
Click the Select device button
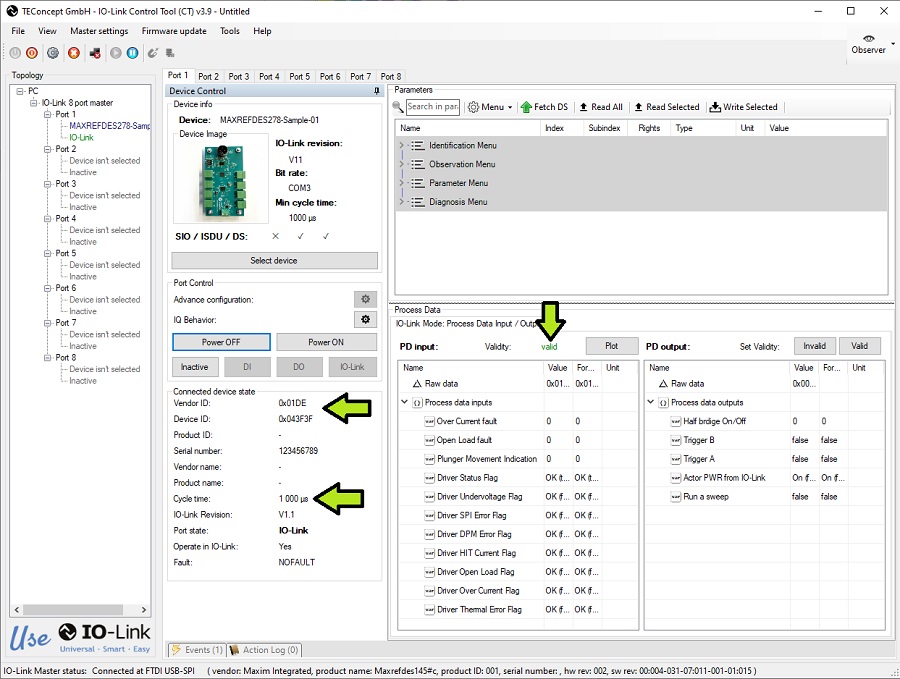coord(274,261)
